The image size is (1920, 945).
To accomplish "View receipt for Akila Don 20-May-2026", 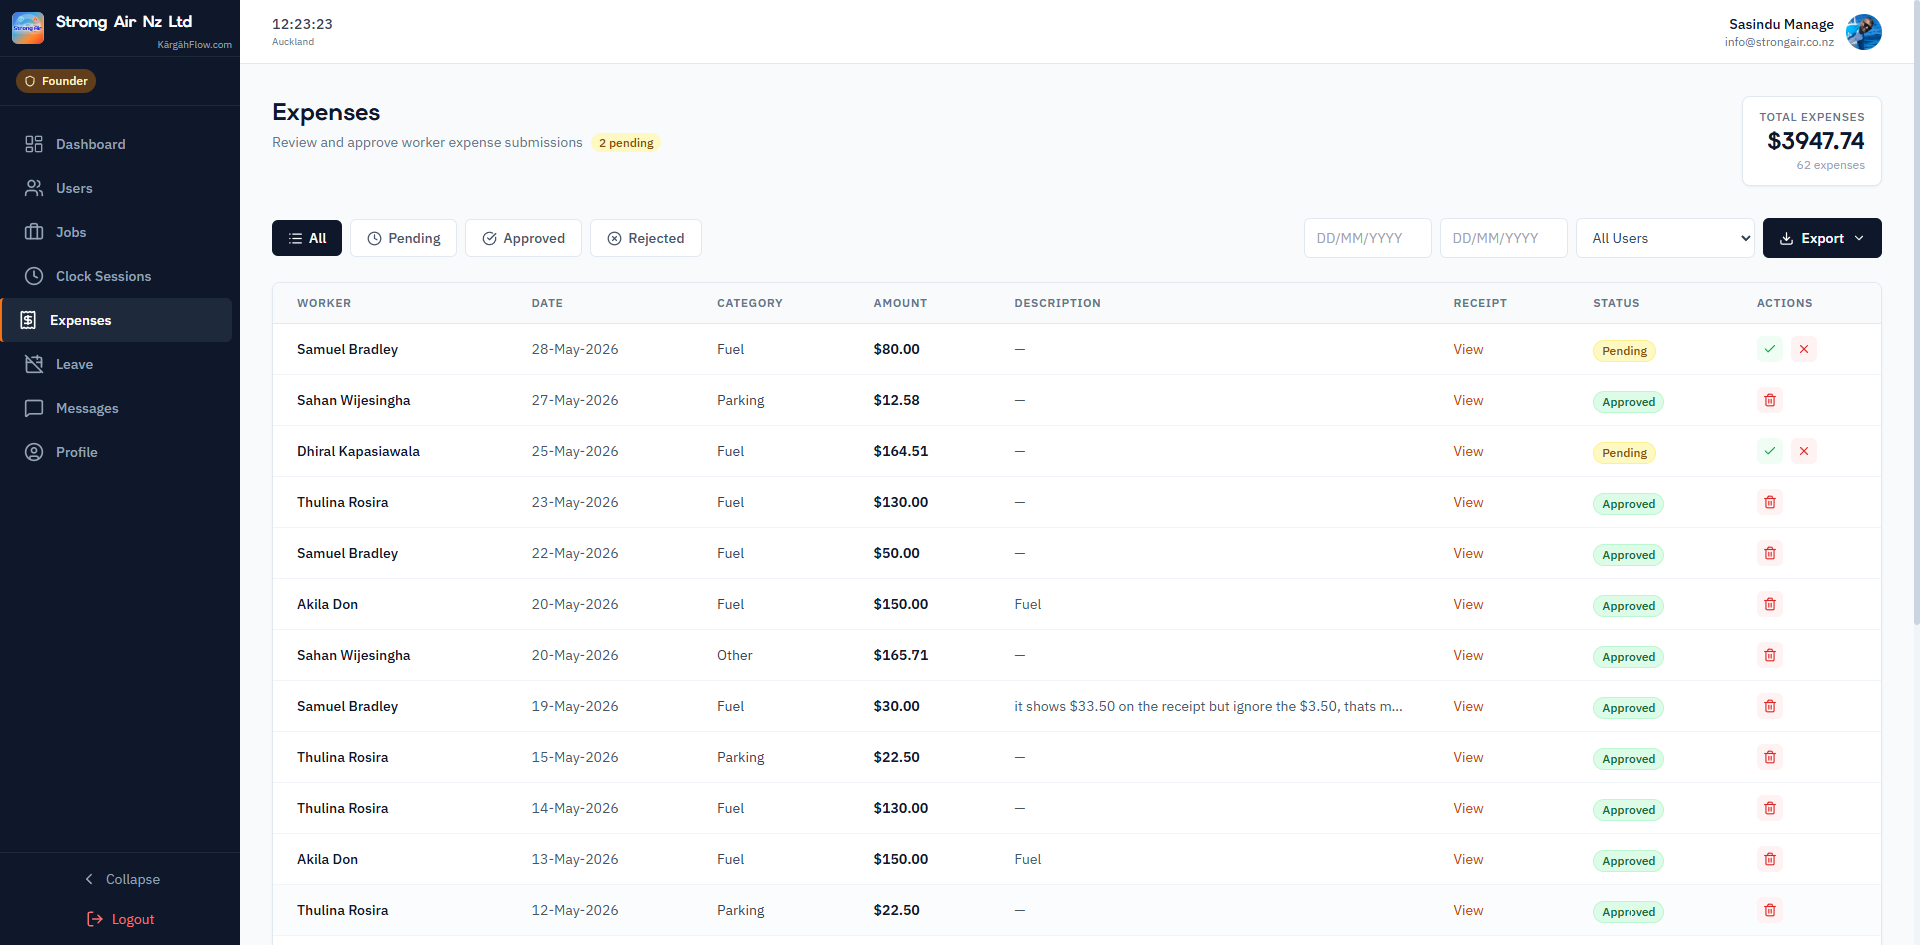I will pos(1468,604).
